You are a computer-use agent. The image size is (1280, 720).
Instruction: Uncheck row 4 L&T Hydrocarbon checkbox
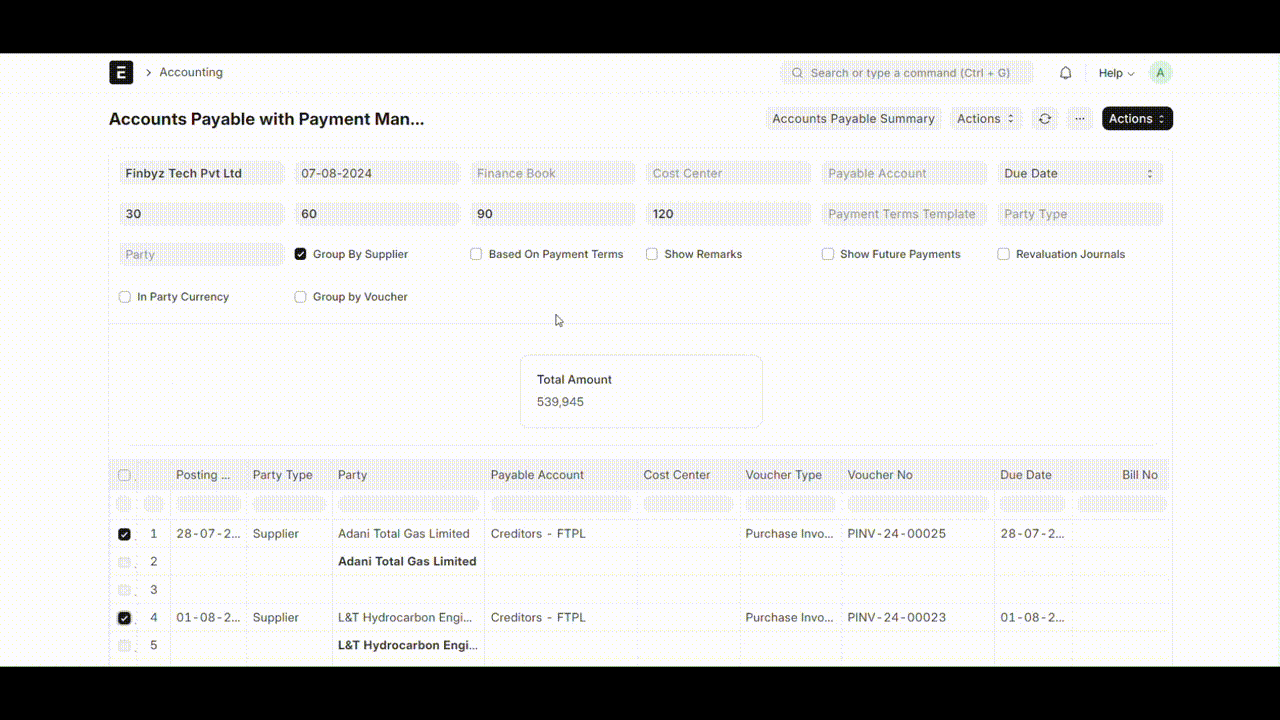[x=124, y=618]
